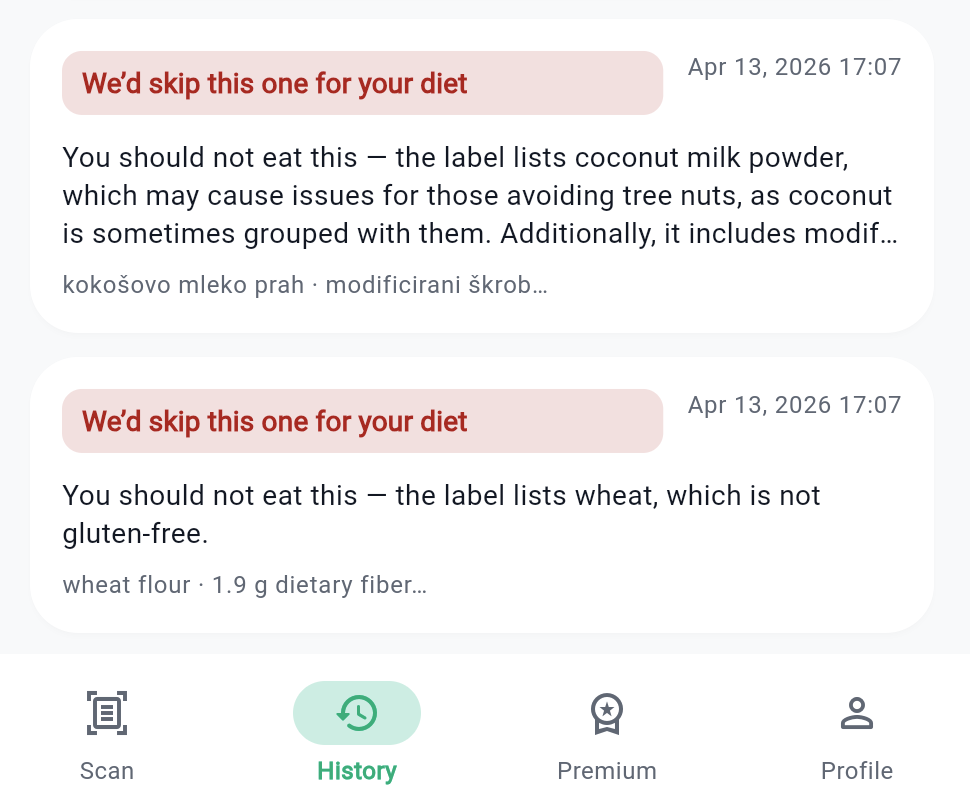970x802 pixels.
Task: Open the wheat flour scan entry card
Action: click(x=483, y=495)
